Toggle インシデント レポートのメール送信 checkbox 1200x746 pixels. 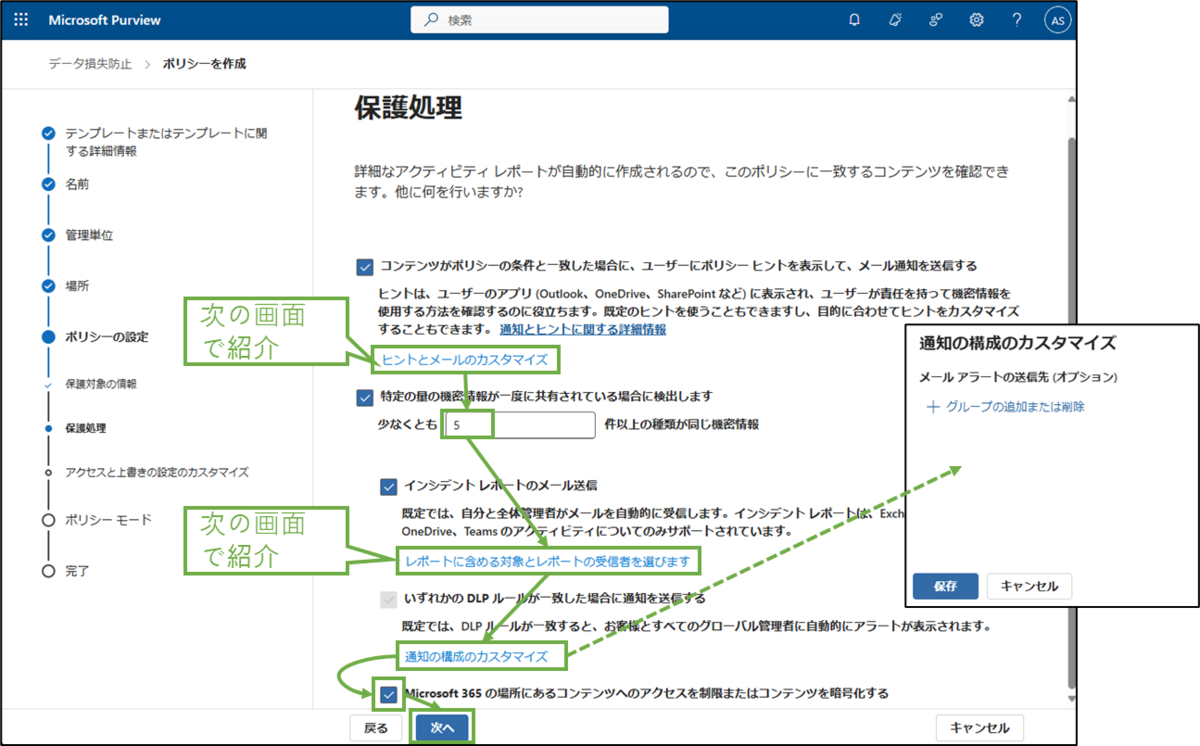click(389, 486)
